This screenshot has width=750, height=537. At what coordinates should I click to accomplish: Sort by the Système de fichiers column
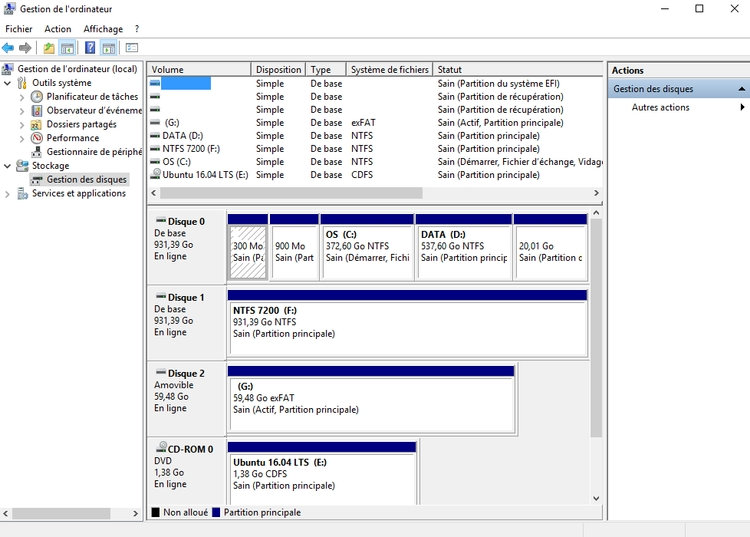389,70
